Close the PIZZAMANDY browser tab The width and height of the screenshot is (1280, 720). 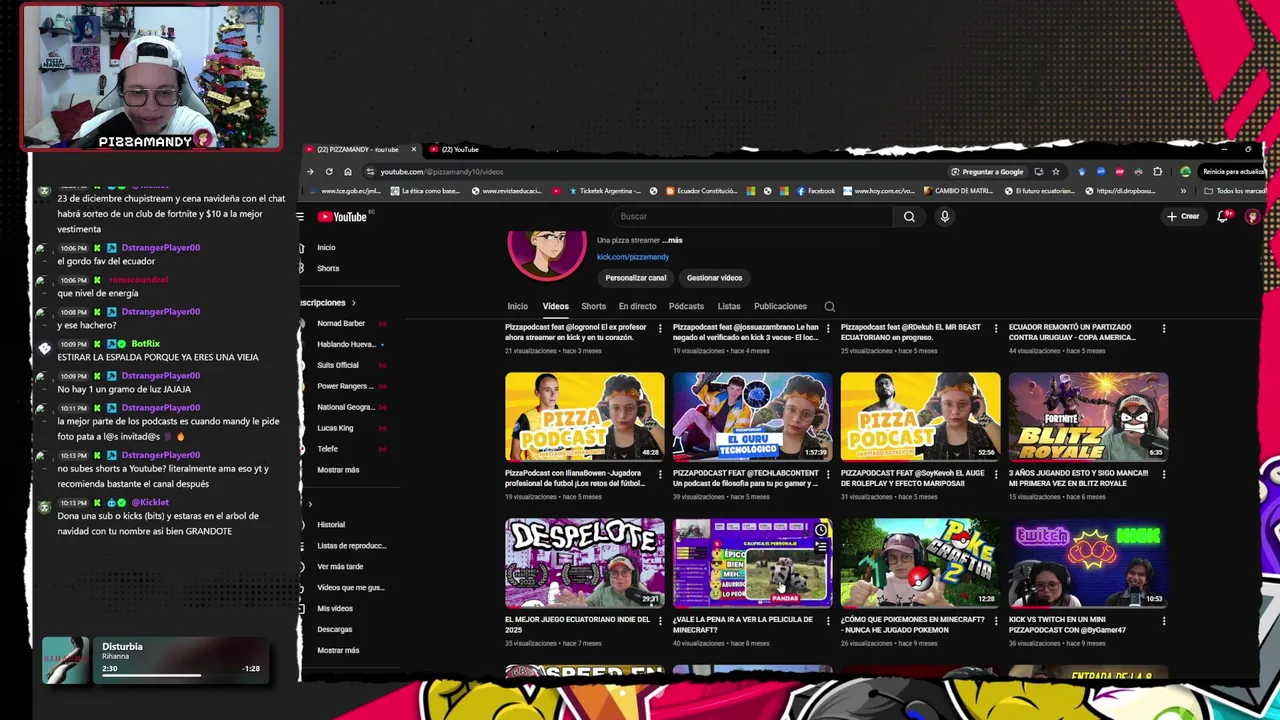click(413, 150)
